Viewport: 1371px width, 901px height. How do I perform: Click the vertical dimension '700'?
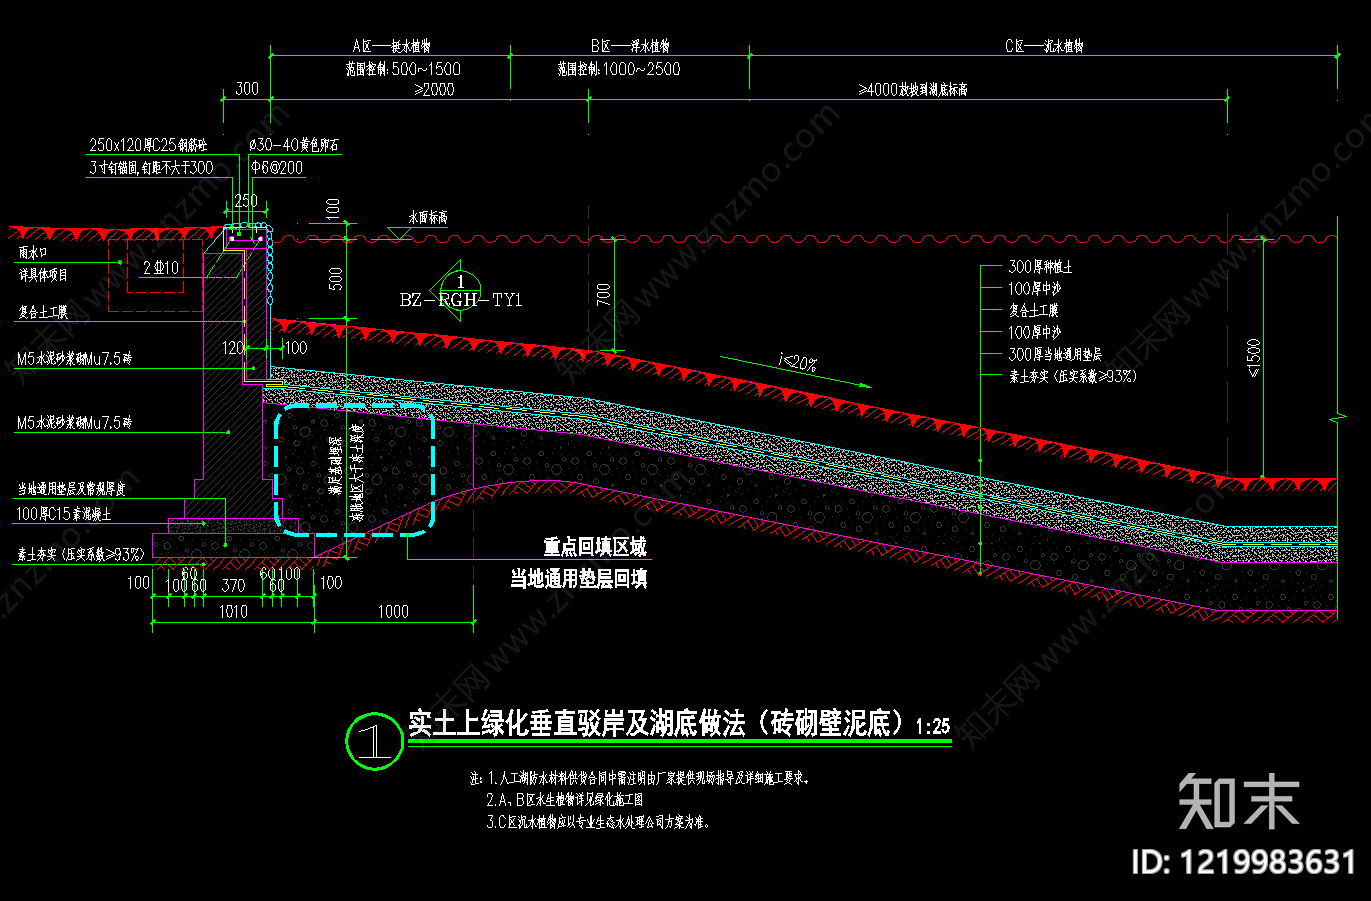[603, 294]
